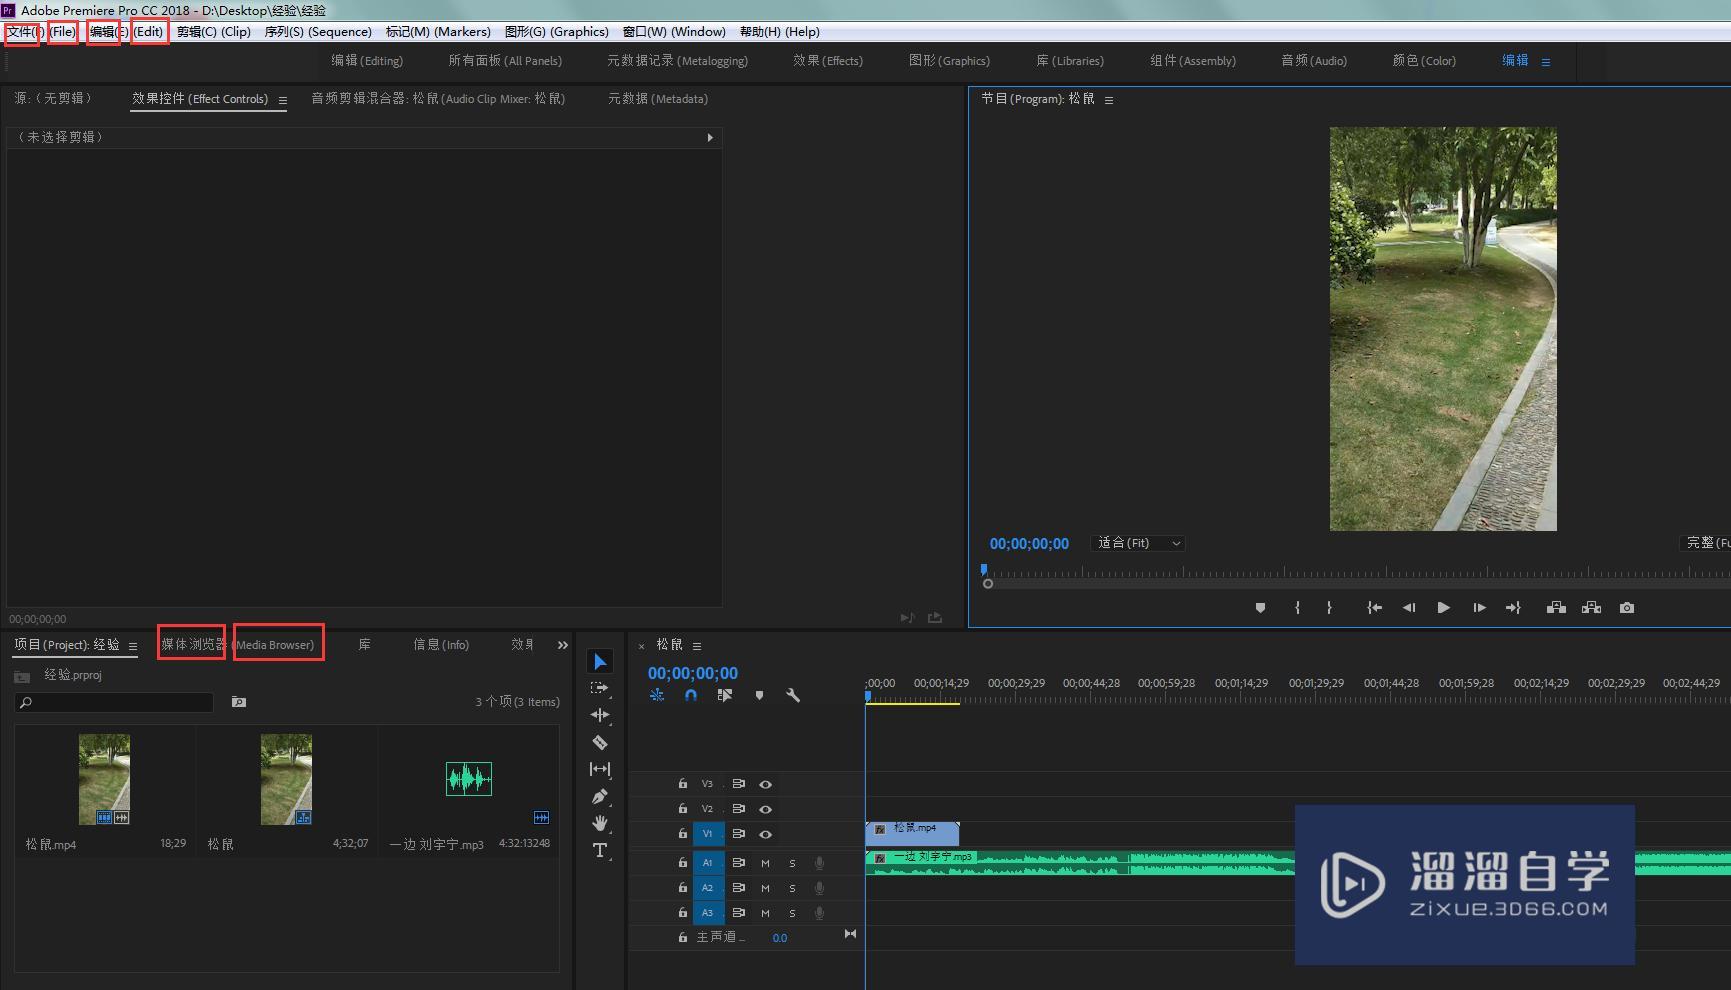Image resolution: width=1731 pixels, height=990 pixels.
Task: Open the Sequence menu
Action: 318,32
